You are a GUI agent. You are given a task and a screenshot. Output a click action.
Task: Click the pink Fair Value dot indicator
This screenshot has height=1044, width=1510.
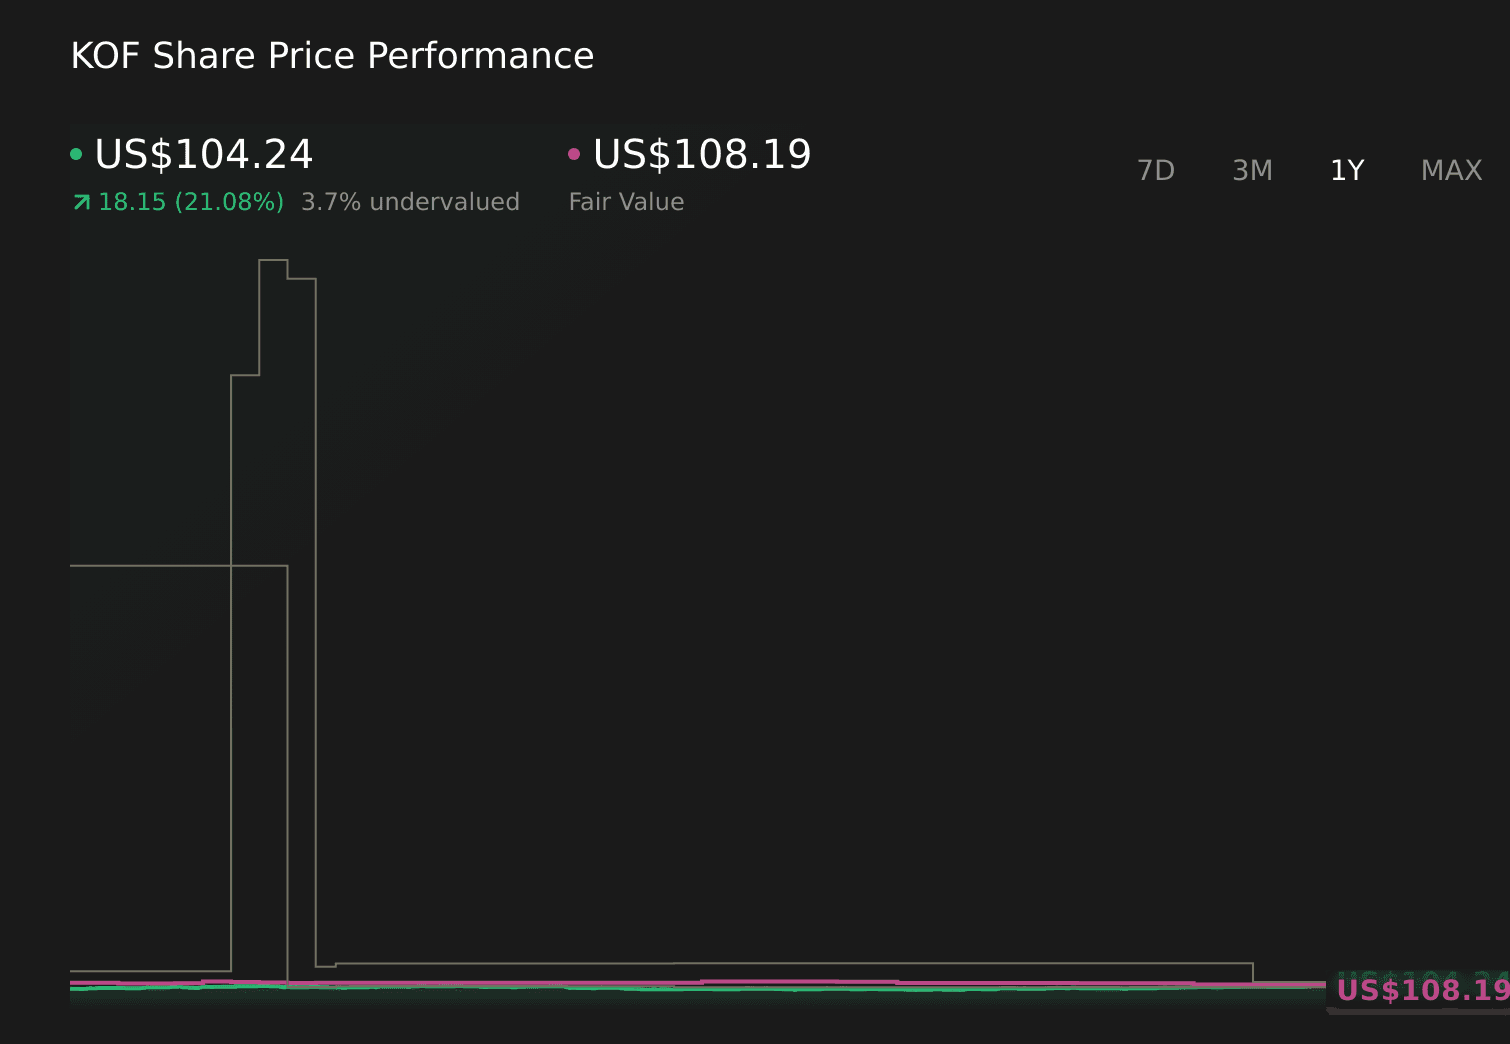(574, 154)
